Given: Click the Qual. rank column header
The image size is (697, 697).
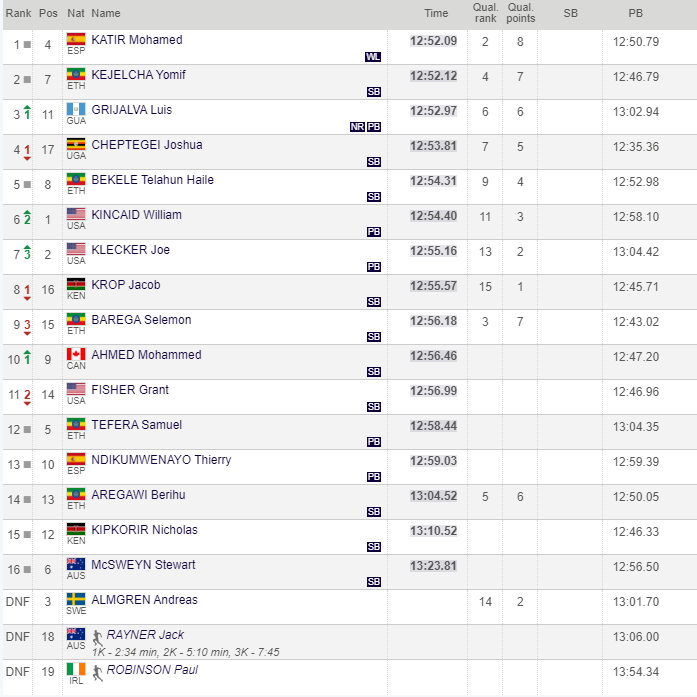Looking at the screenshot, I should click(485, 13).
